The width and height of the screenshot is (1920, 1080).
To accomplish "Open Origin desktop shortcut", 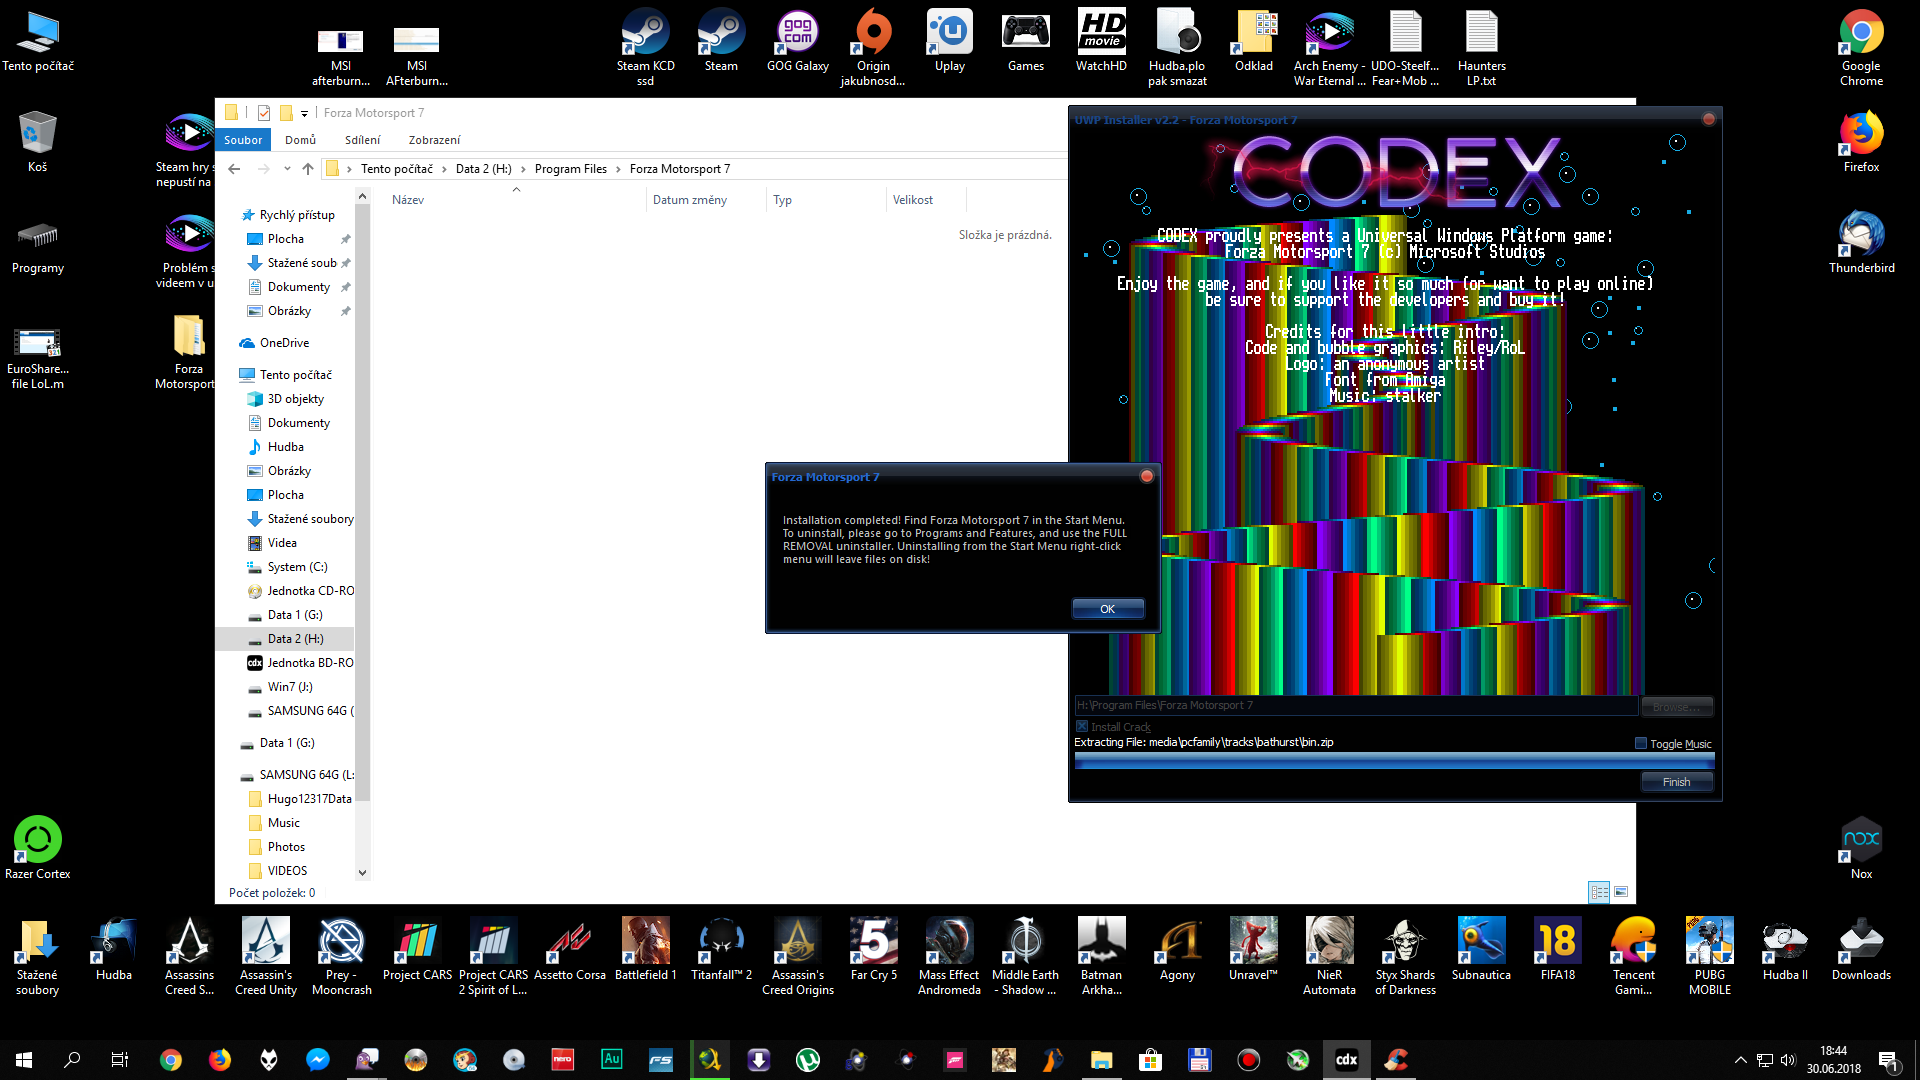I will point(873,48).
